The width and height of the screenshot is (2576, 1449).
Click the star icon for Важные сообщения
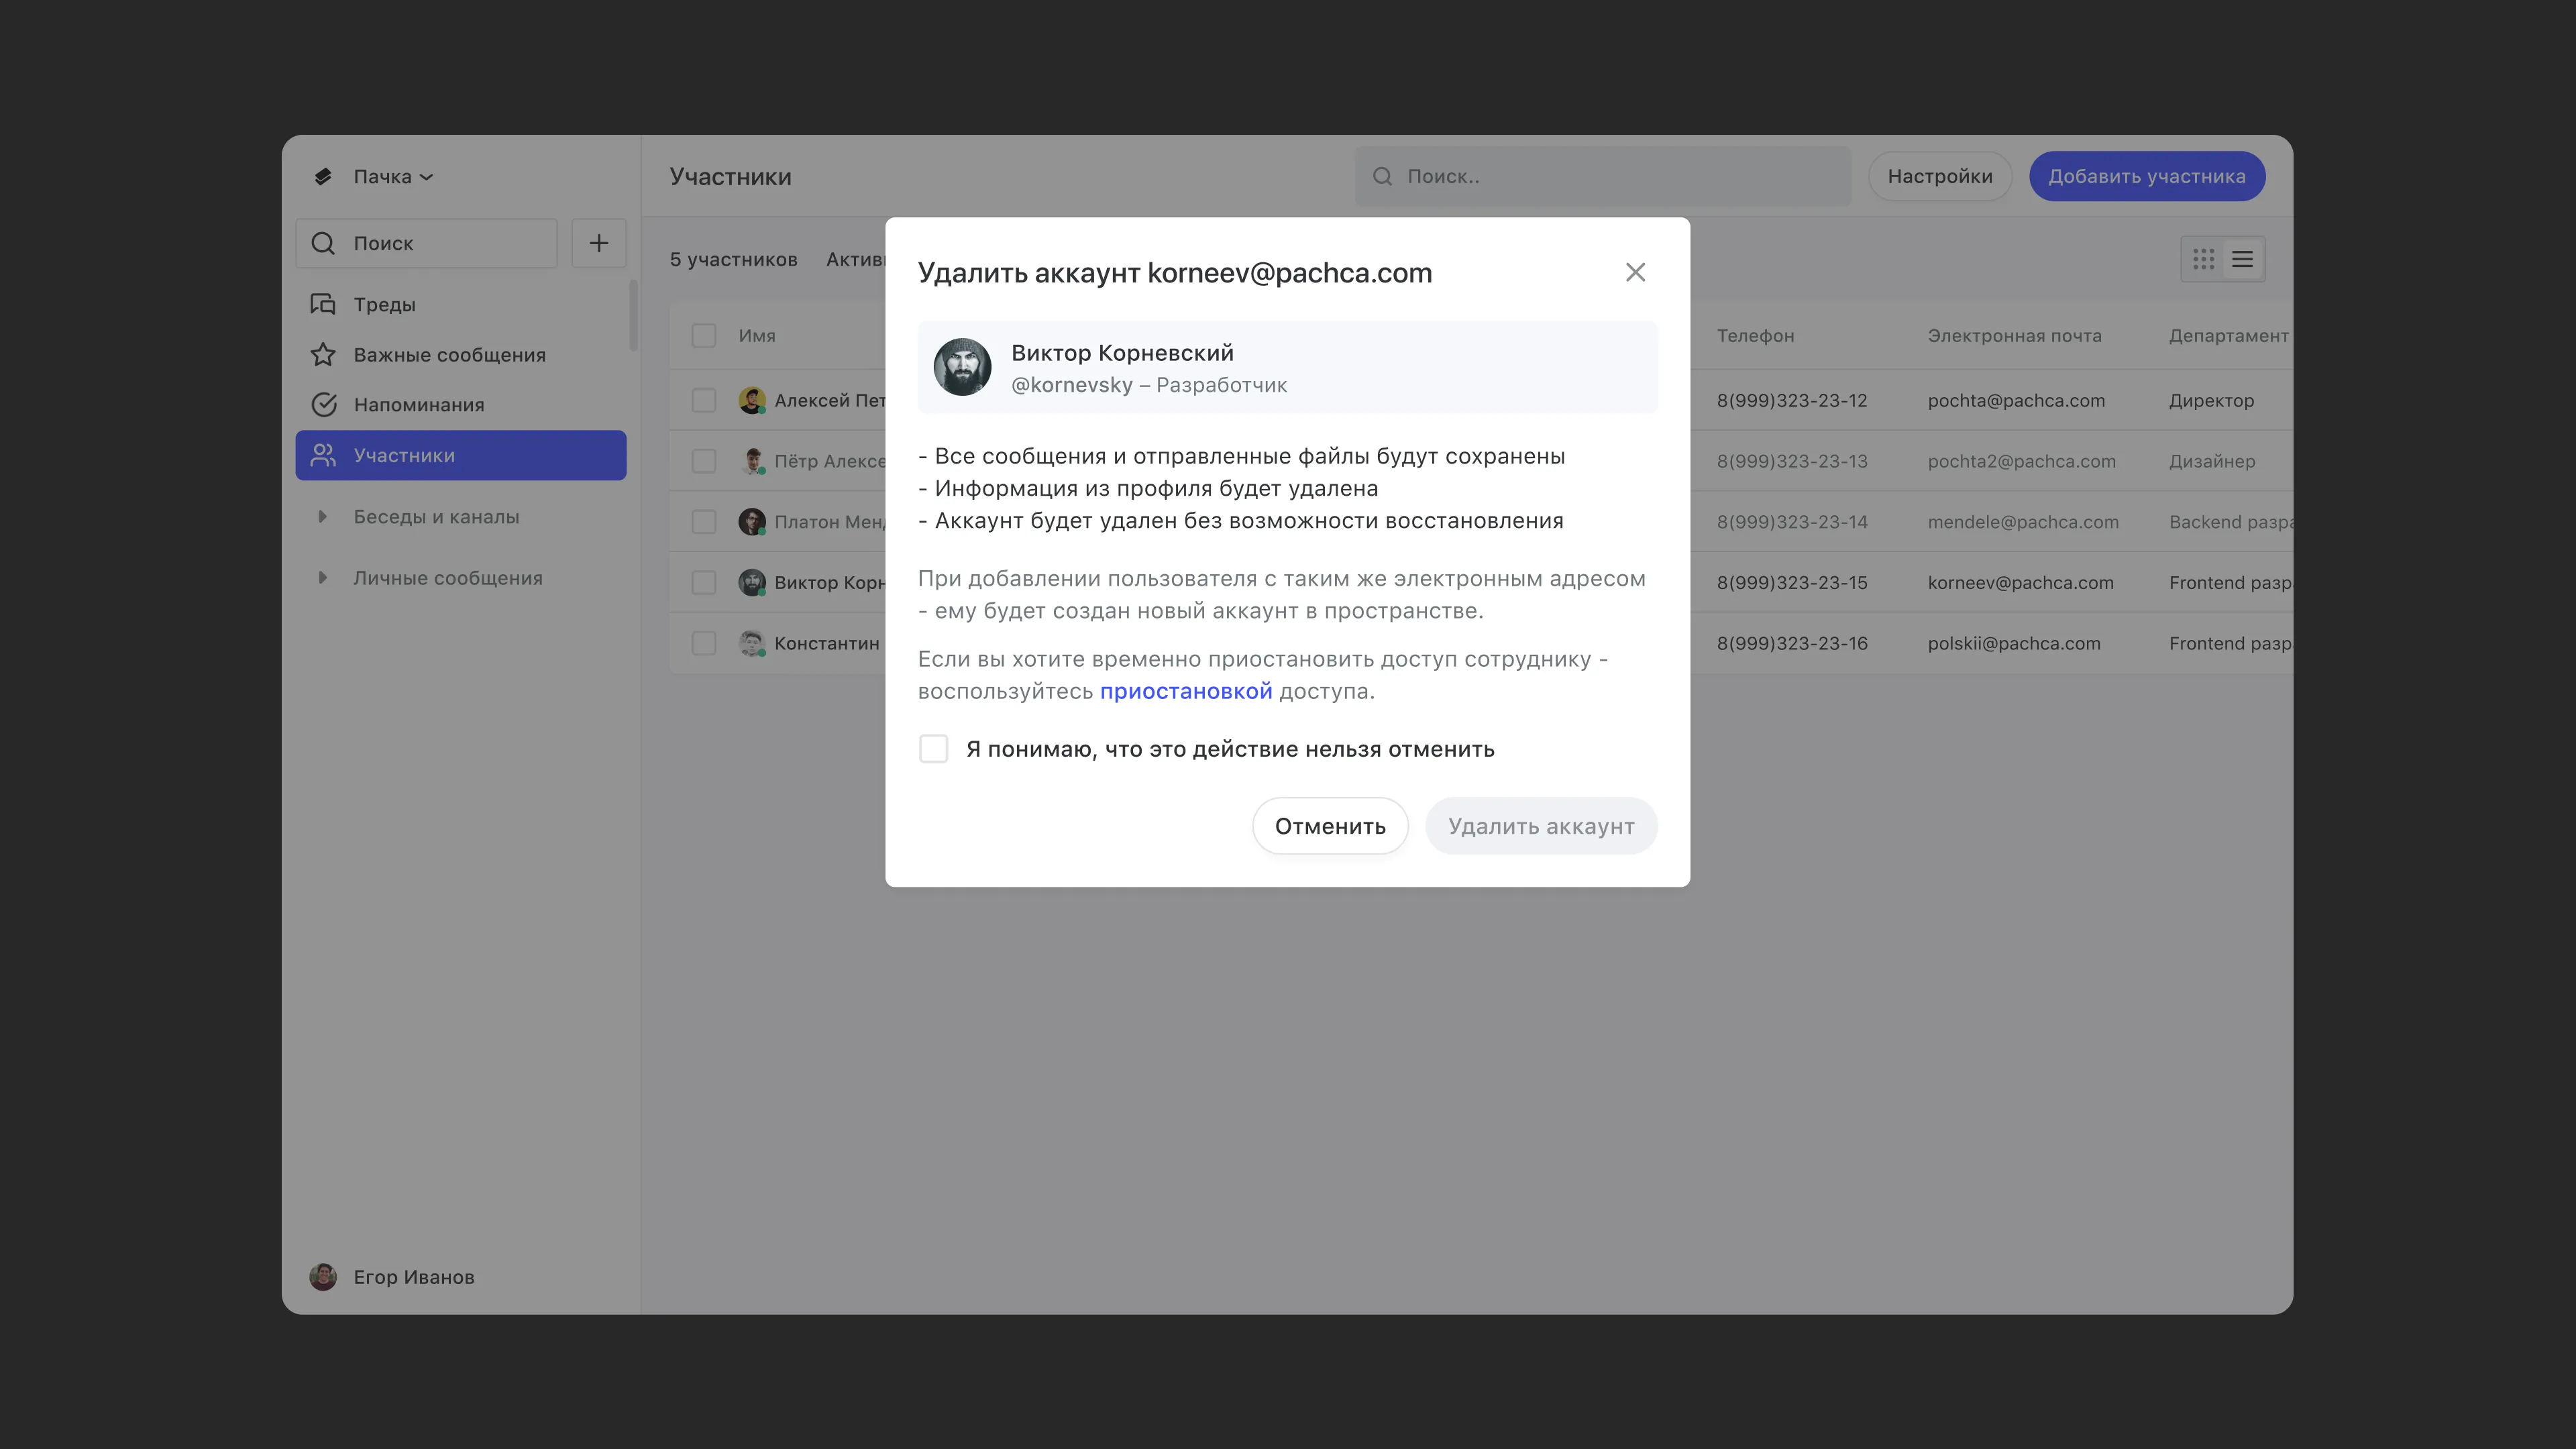pyautogui.click(x=322, y=355)
